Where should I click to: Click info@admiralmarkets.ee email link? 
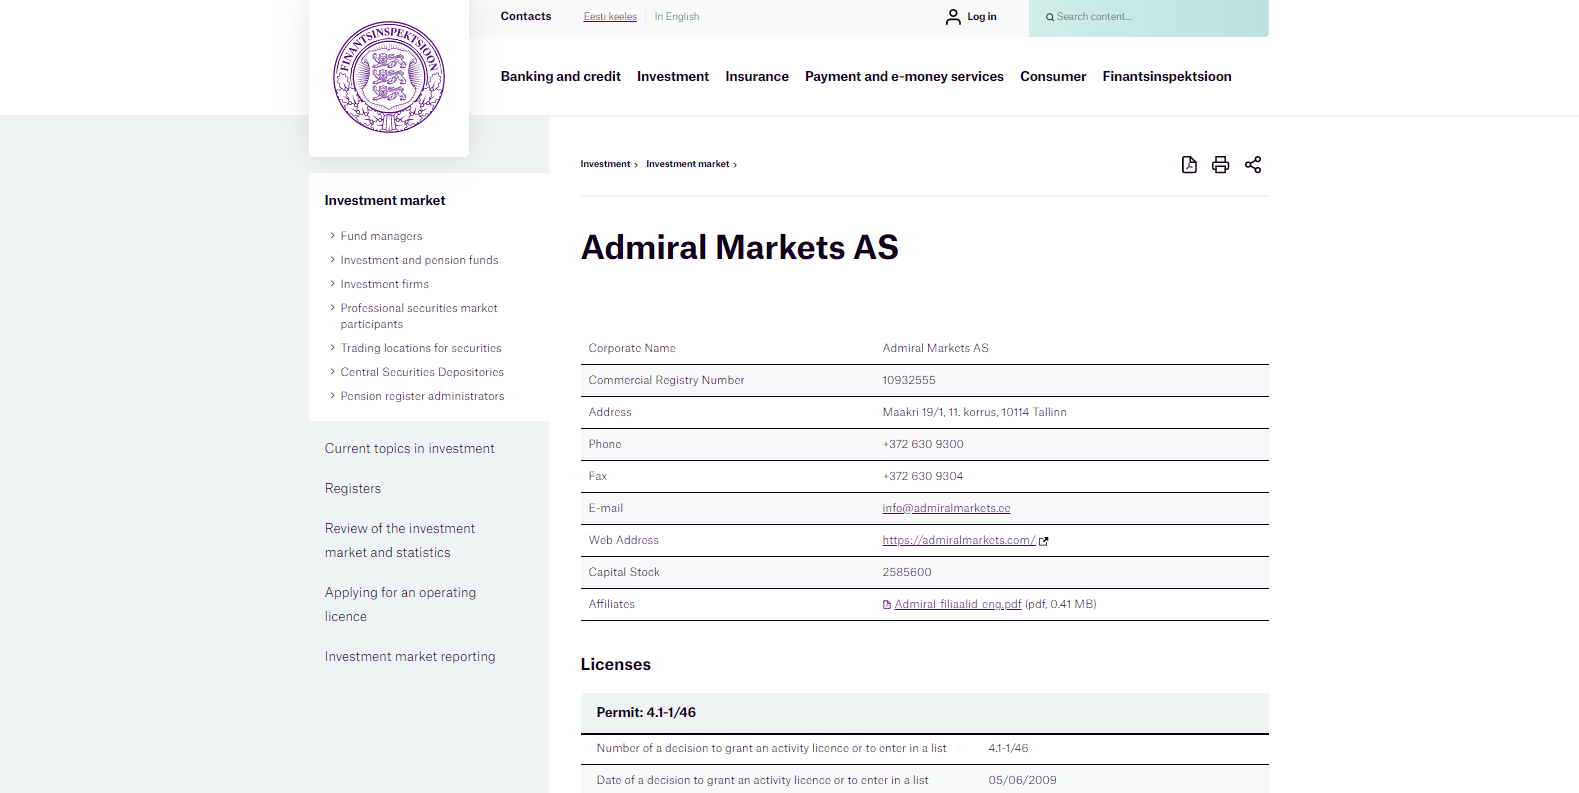[x=946, y=508]
